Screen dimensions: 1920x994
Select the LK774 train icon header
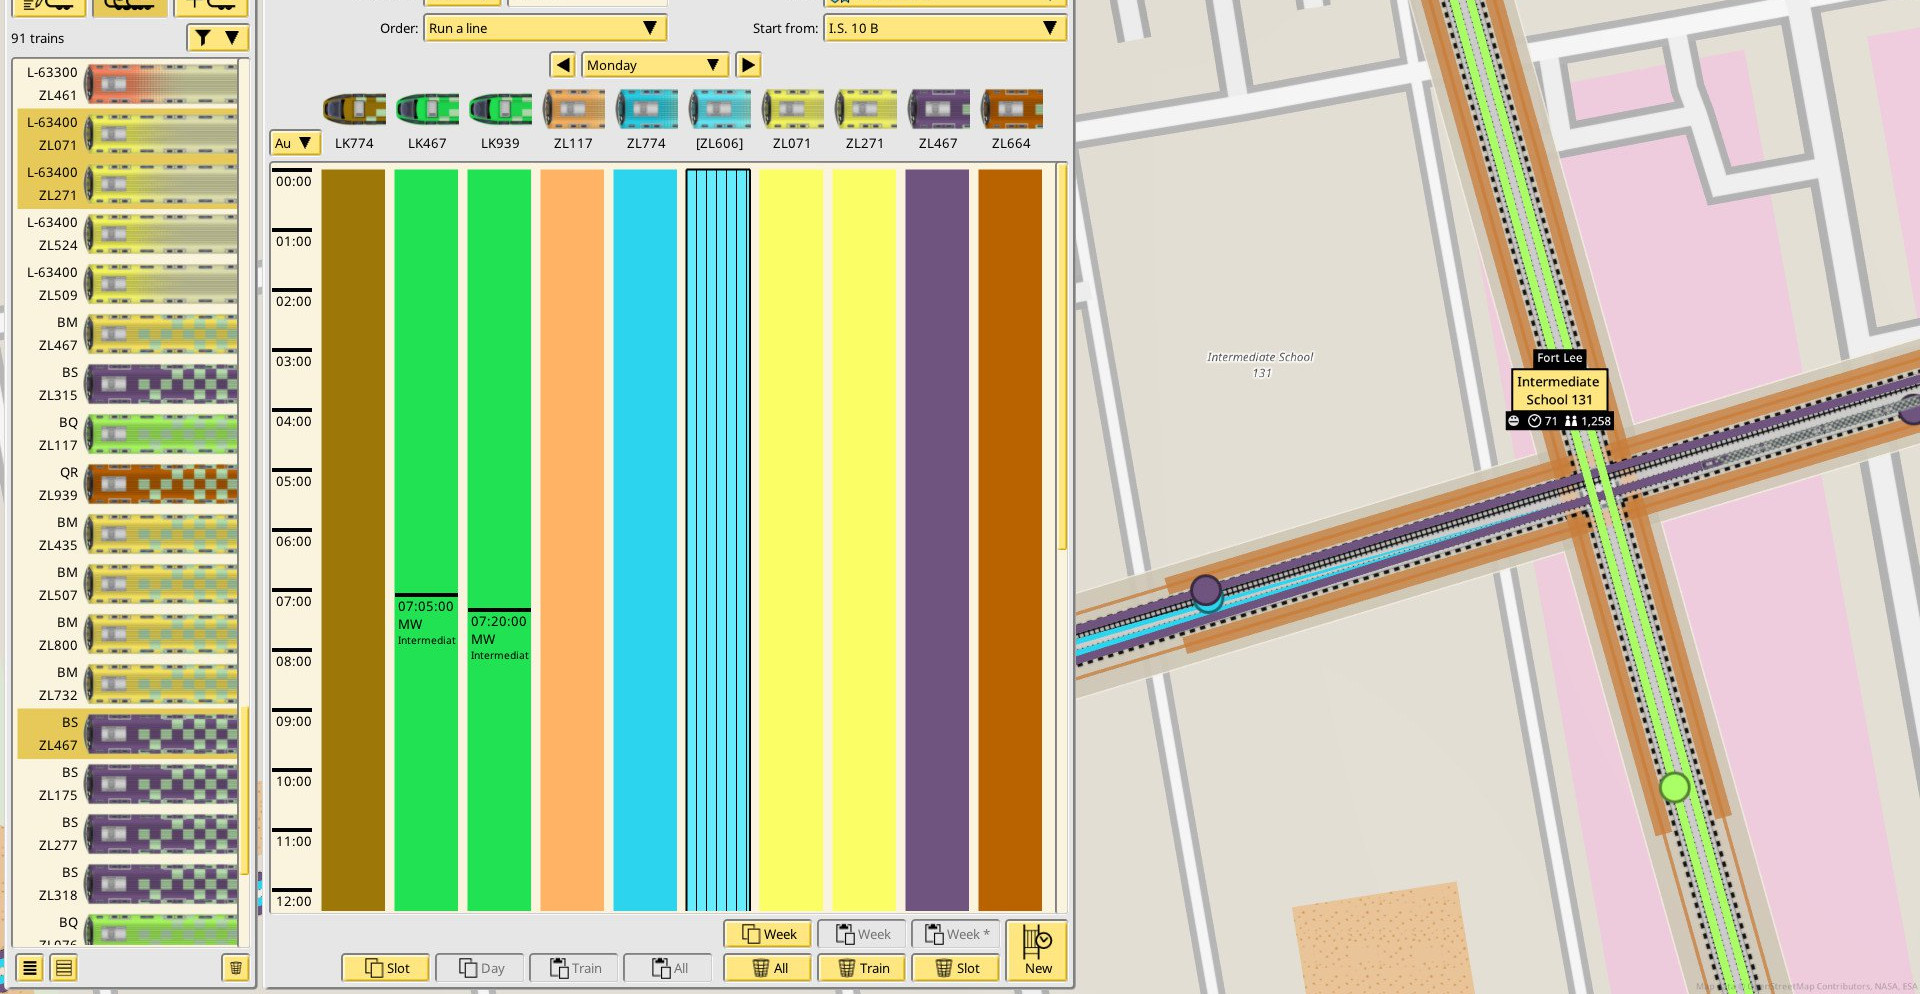(x=354, y=109)
